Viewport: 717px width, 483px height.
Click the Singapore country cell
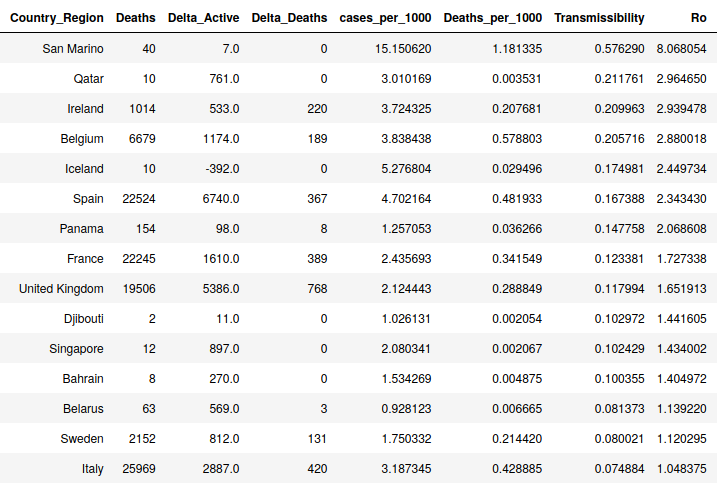point(76,349)
